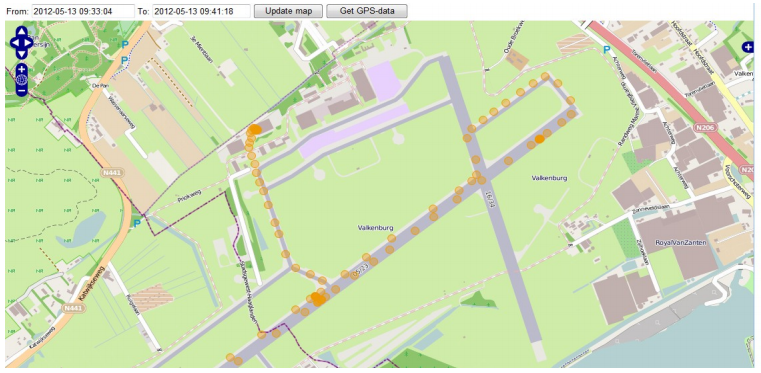This screenshot has width=761, height=373.
Task: Click the parking P icon near Prickweg
Action: point(137,223)
